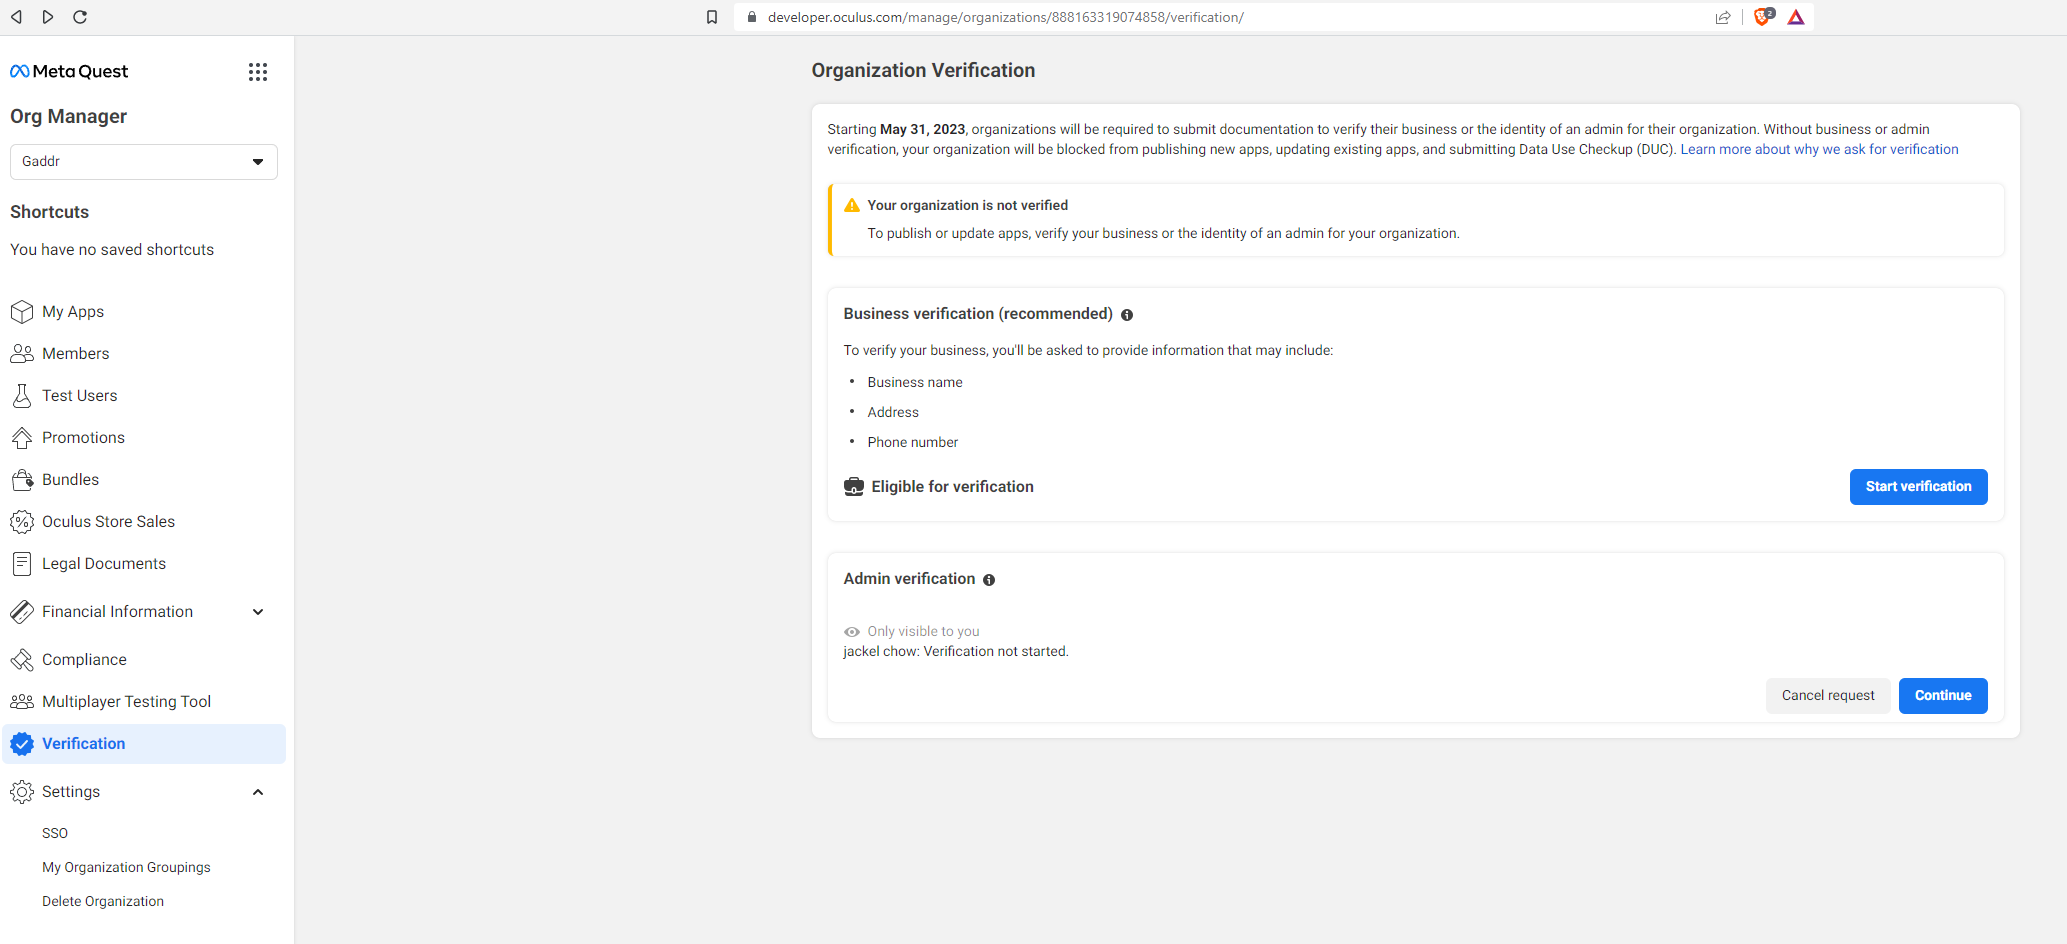Collapse the Settings section chevron
Viewport: 2067px width, 944px height.
258,792
